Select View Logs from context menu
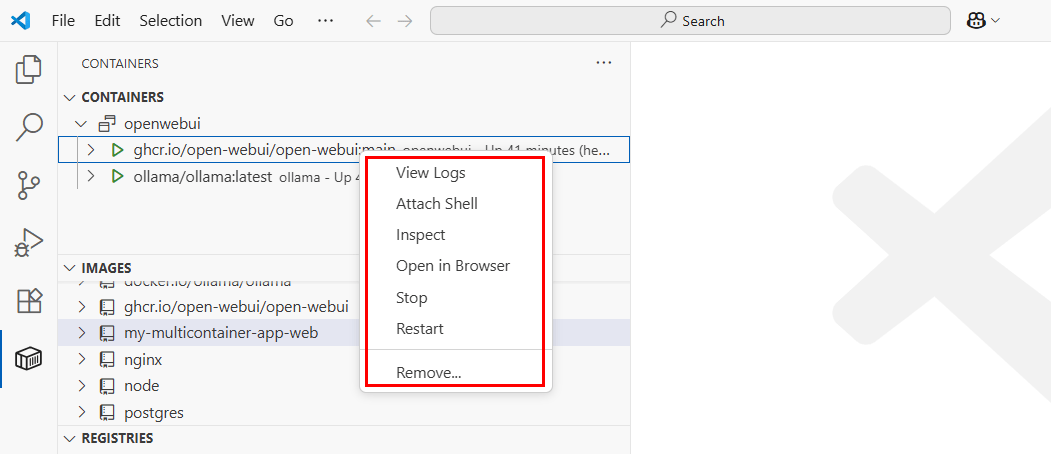The height and width of the screenshot is (454, 1051). coord(430,172)
